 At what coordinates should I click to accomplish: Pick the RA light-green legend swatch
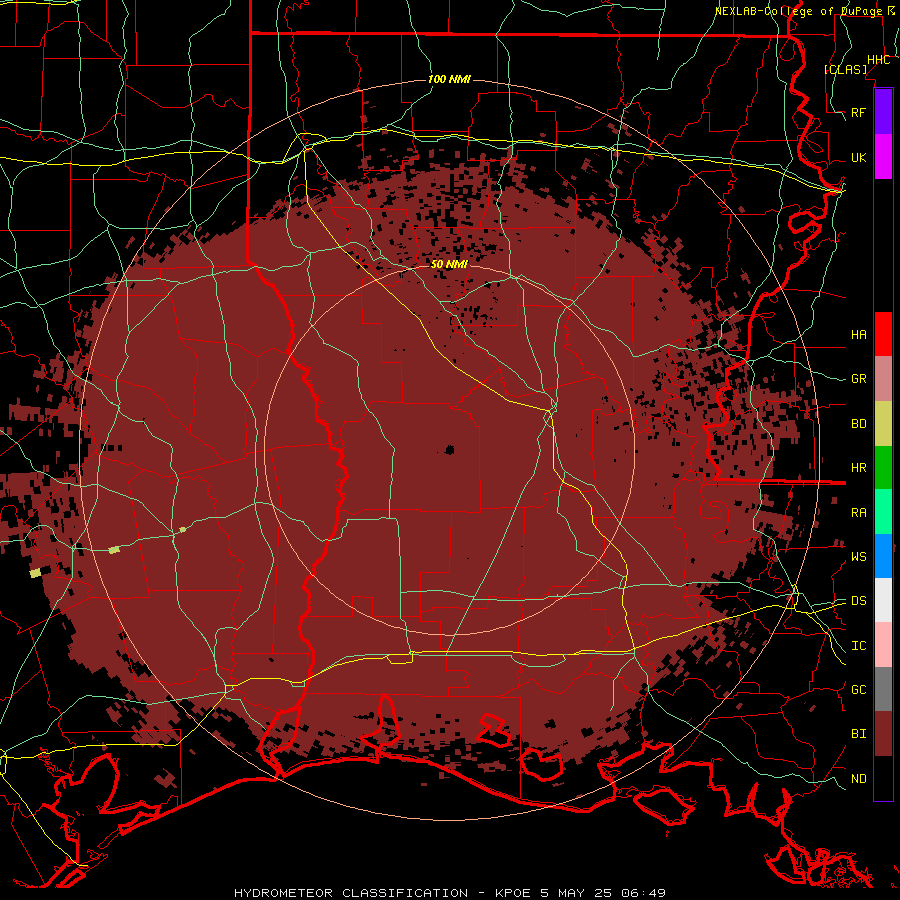(883, 512)
